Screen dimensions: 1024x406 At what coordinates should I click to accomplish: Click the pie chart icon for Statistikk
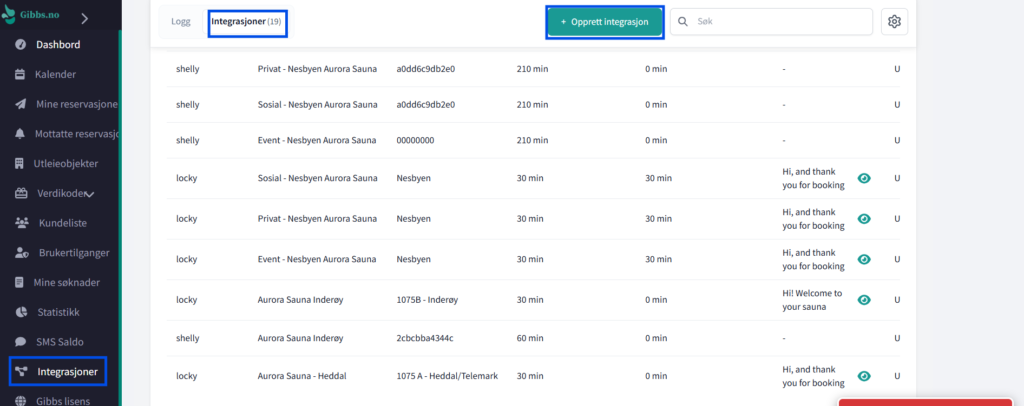(21, 312)
